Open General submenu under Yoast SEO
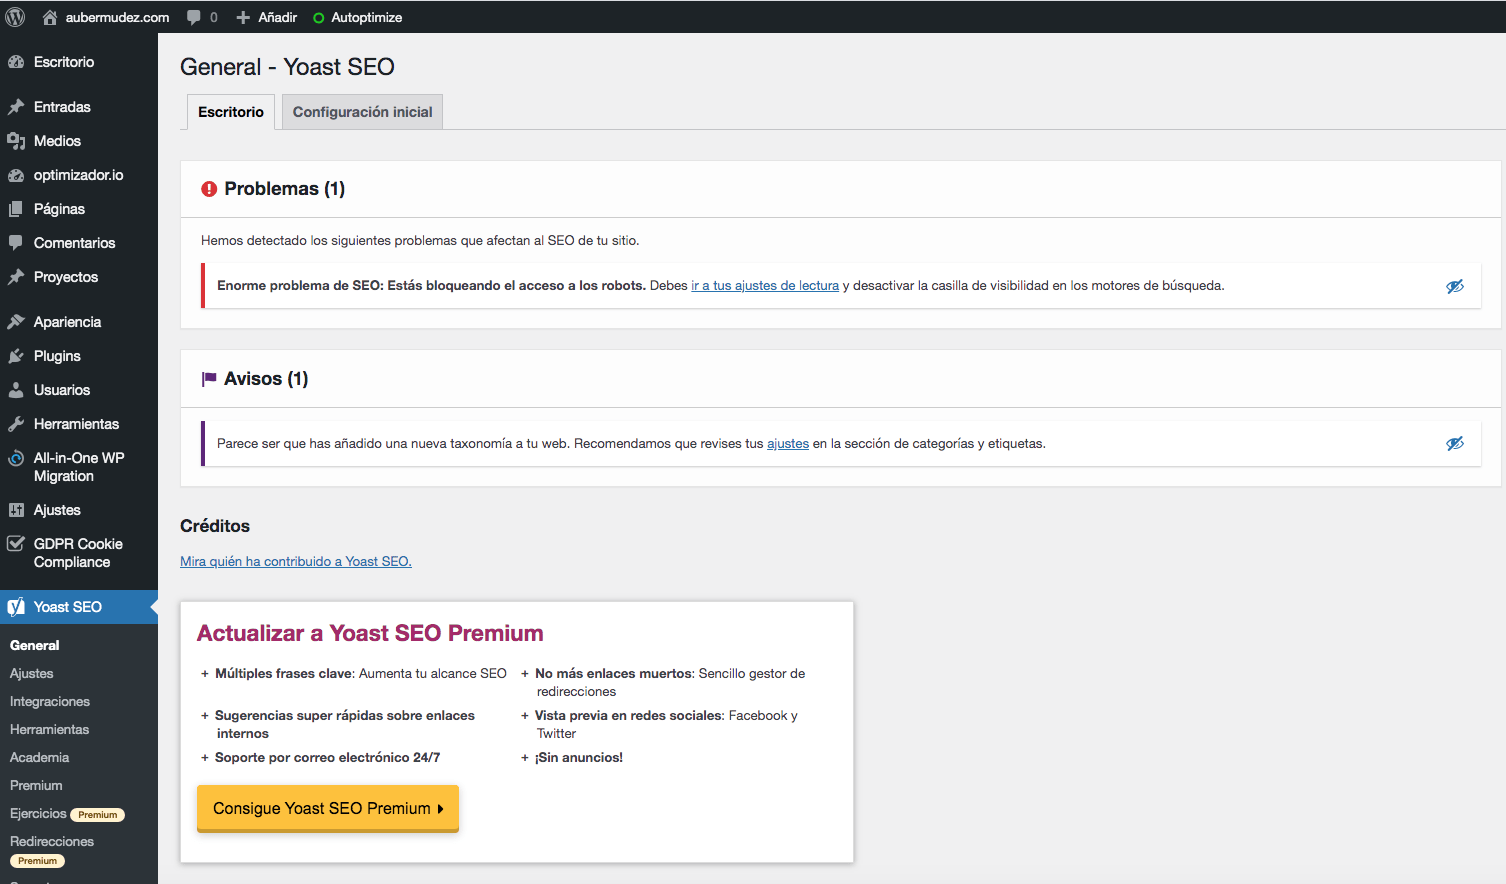Image resolution: width=1506 pixels, height=884 pixels. [x=35, y=646]
